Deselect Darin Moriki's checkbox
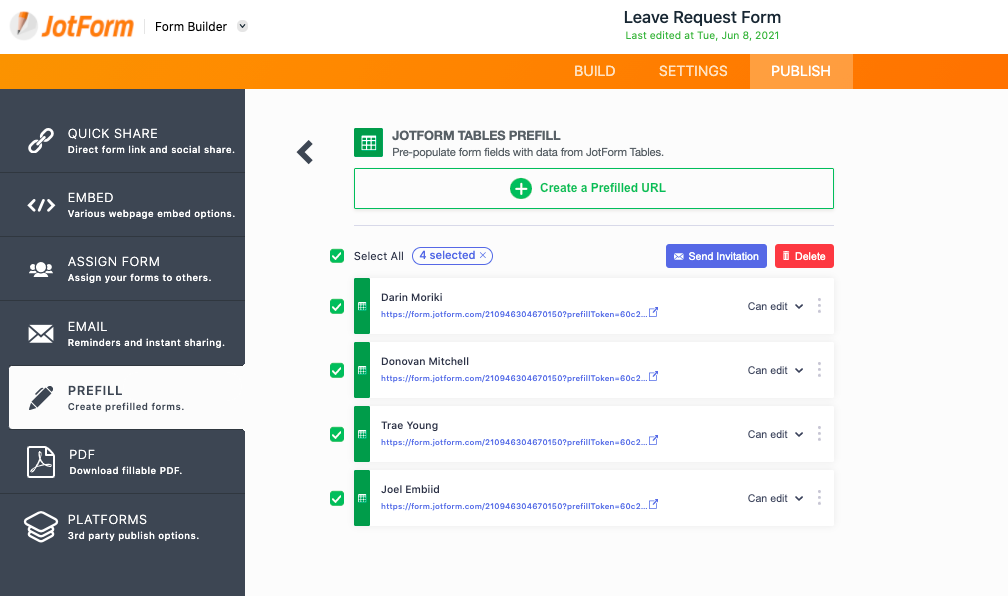The height and width of the screenshot is (596, 1008). pyautogui.click(x=337, y=306)
